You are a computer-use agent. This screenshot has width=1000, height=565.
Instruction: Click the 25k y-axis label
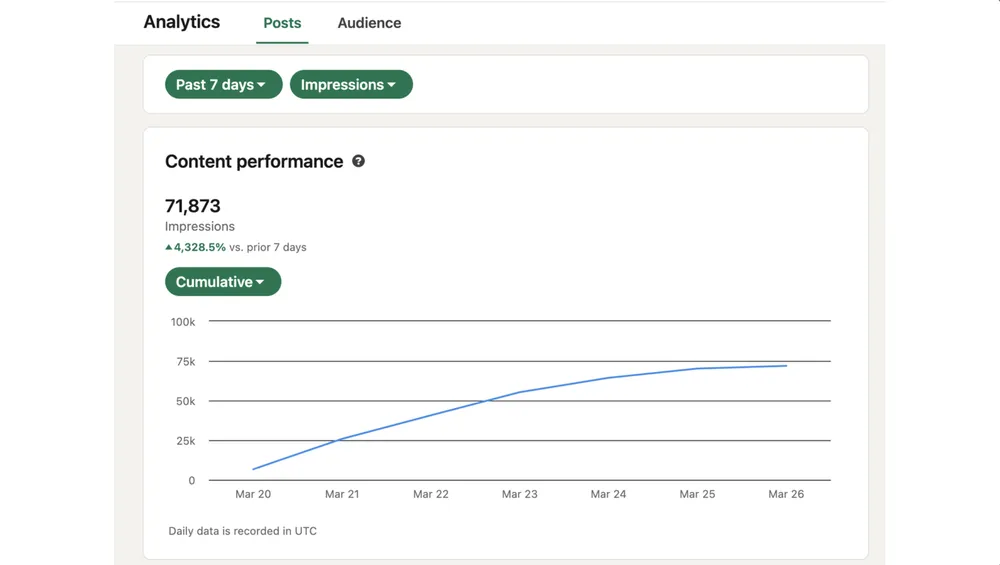(x=186, y=441)
